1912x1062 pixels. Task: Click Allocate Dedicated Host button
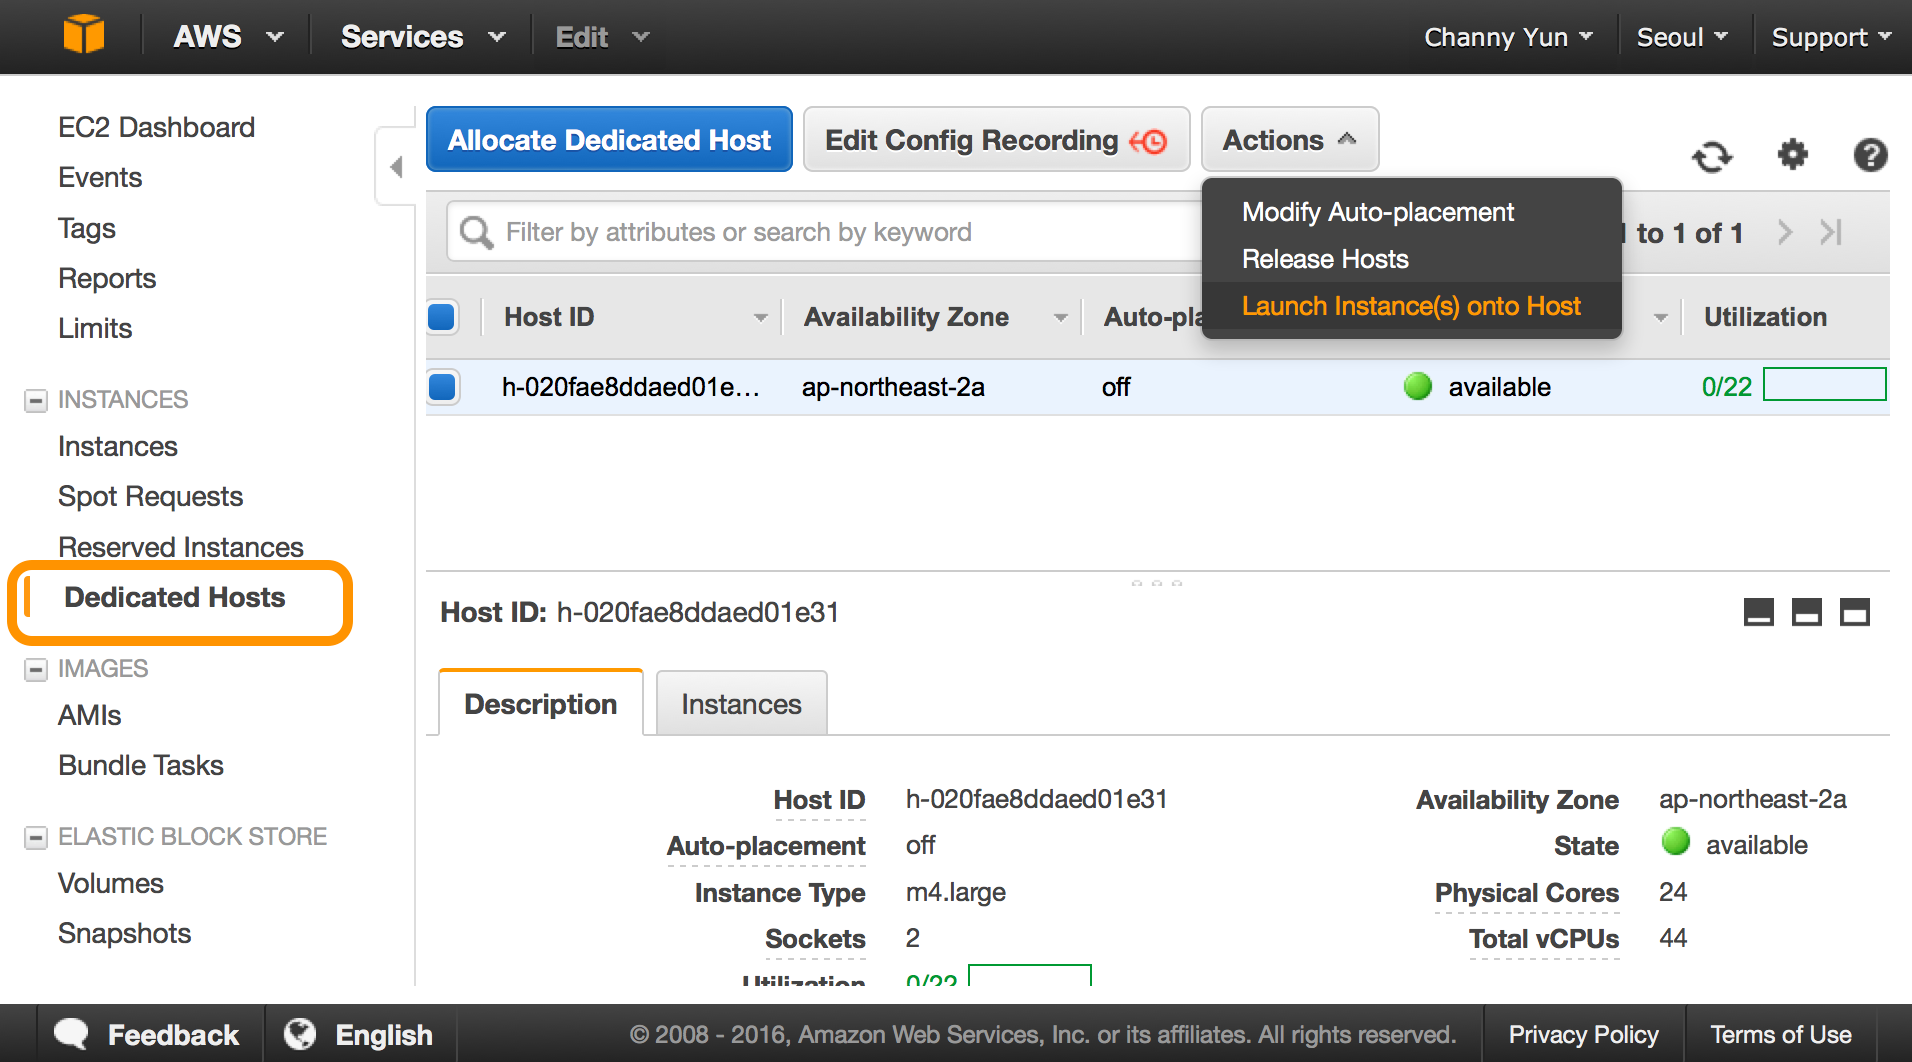pos(609,140)
